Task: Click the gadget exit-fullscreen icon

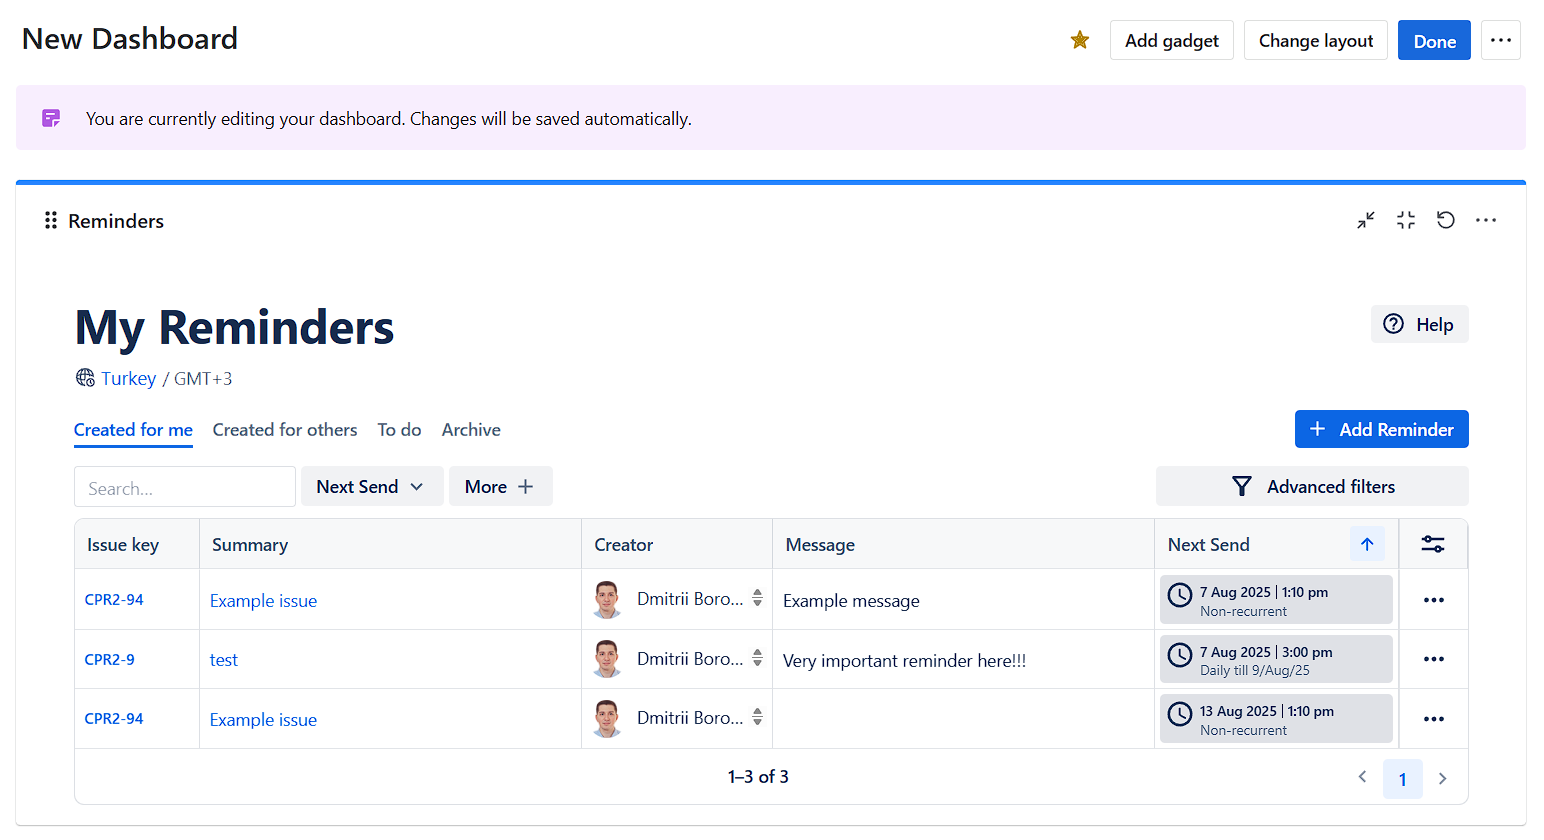Action: 1406,220
